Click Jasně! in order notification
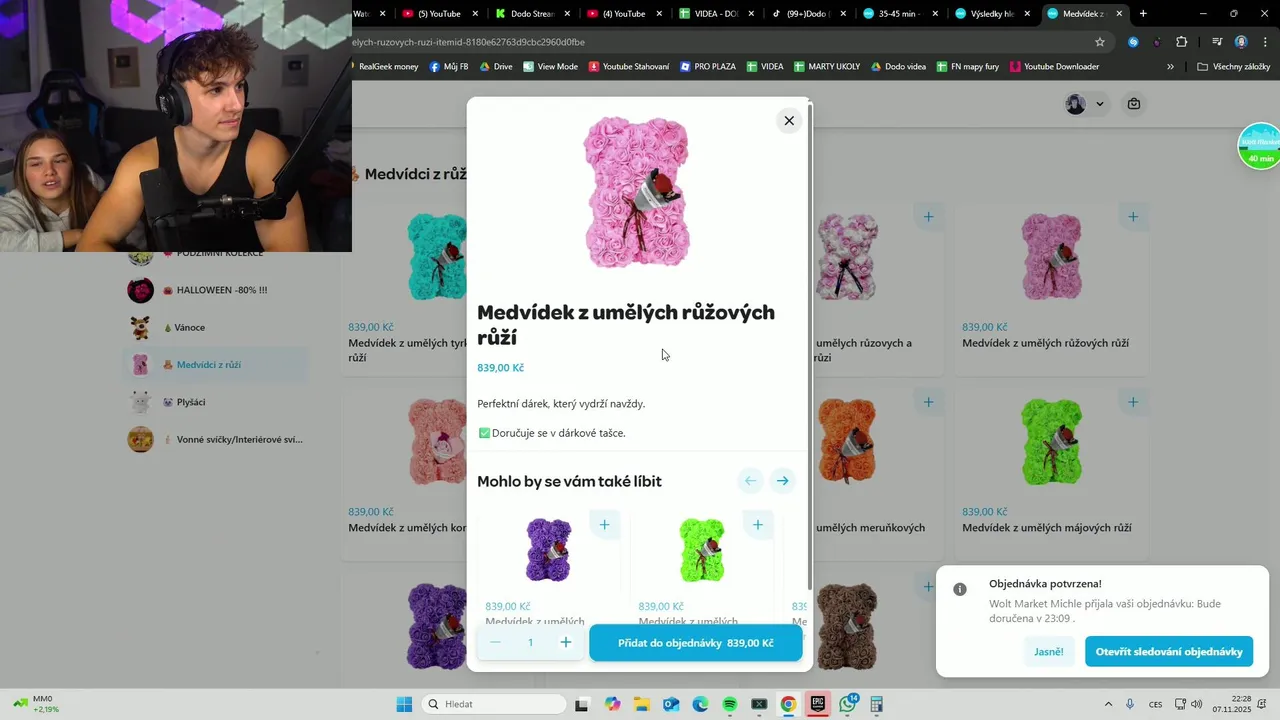Viewport: 1280px width, 720px height. click(x=1049, y=651)
